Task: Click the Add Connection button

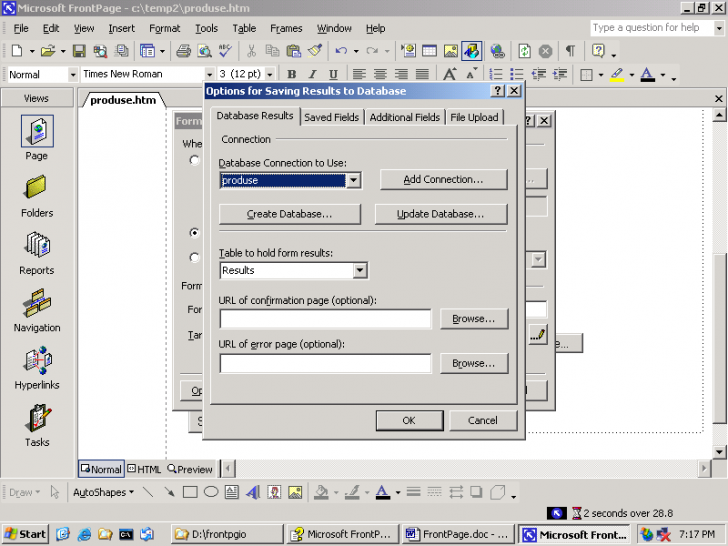Action: [x=443, y=180]
